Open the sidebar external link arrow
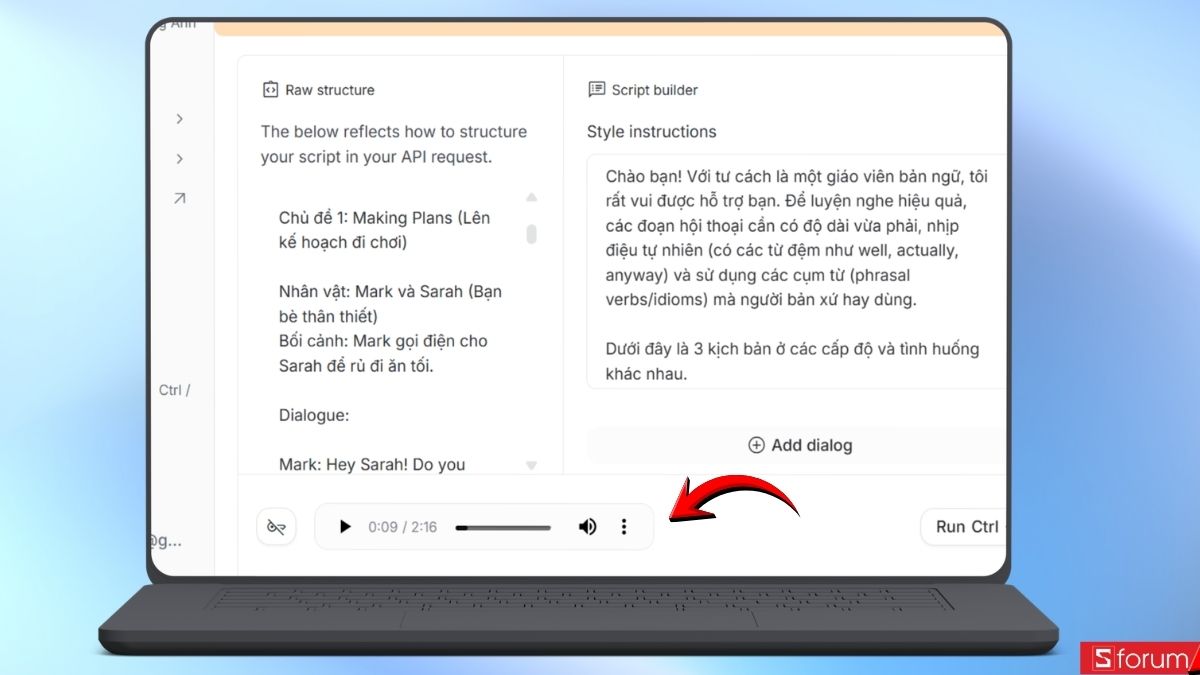This screenshot has height=675, width=1200. point(180,199)
